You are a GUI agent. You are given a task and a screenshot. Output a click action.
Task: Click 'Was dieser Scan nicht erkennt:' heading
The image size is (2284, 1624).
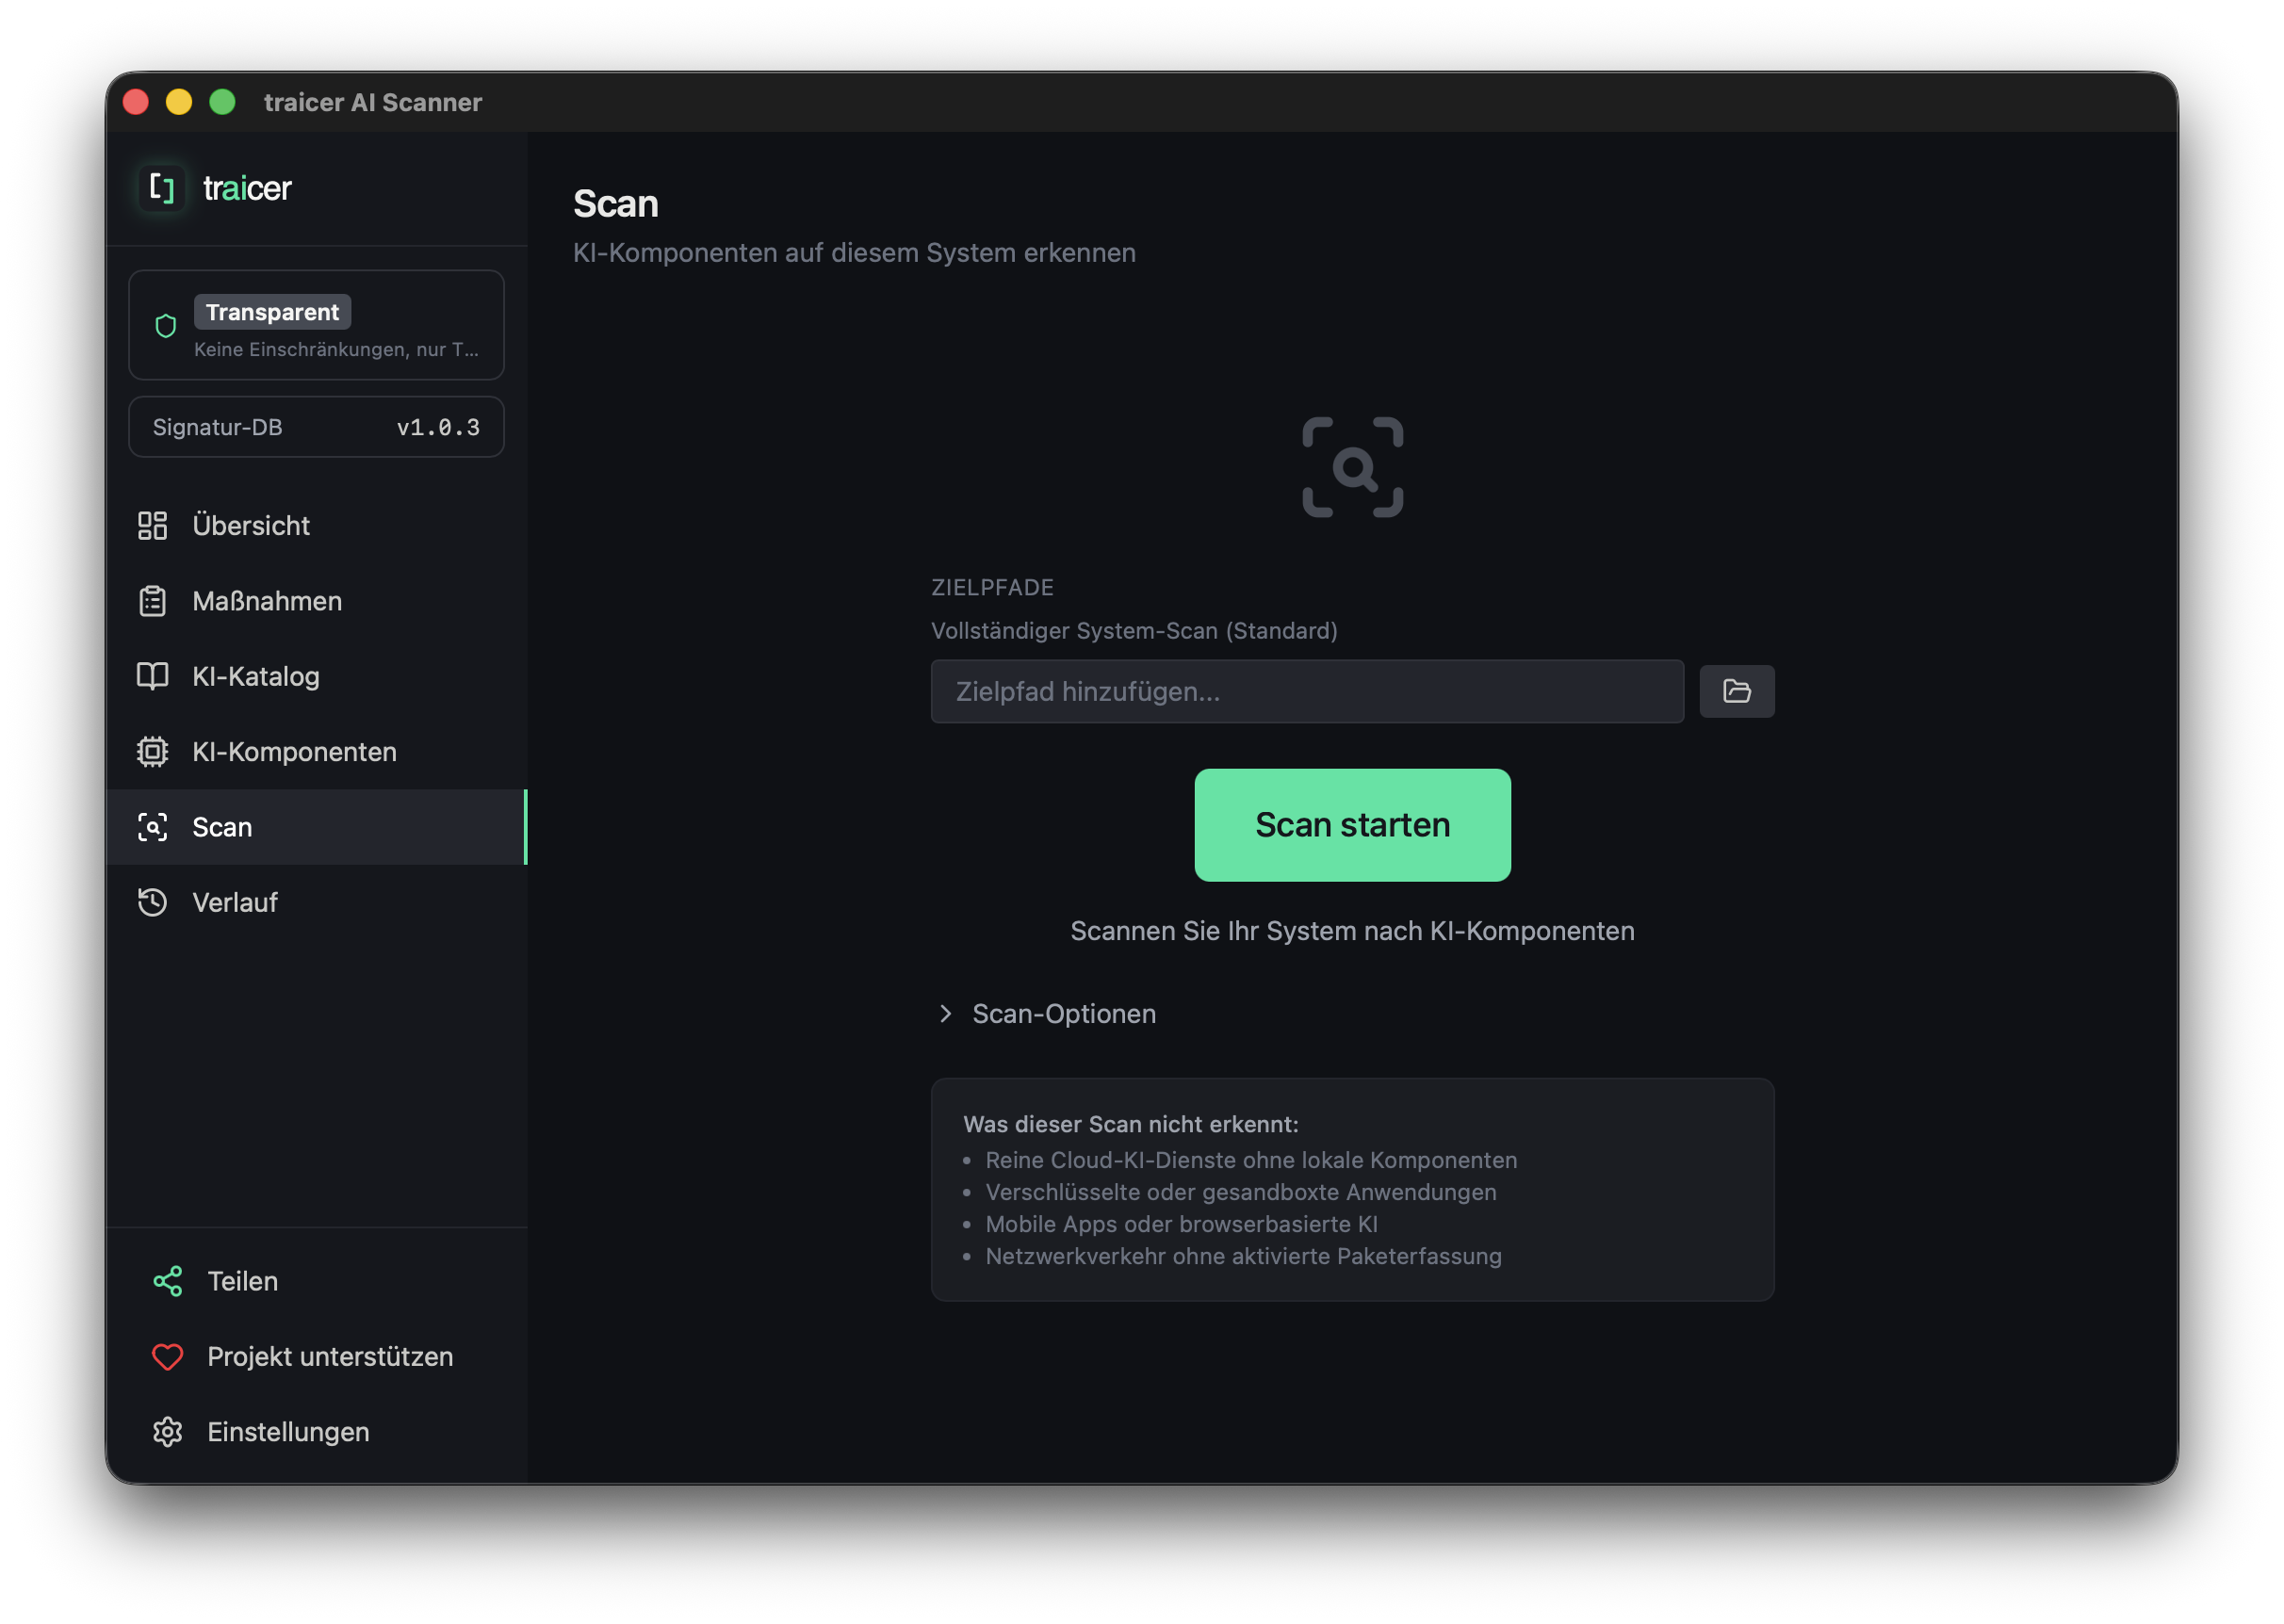tap(1131, 1125)
